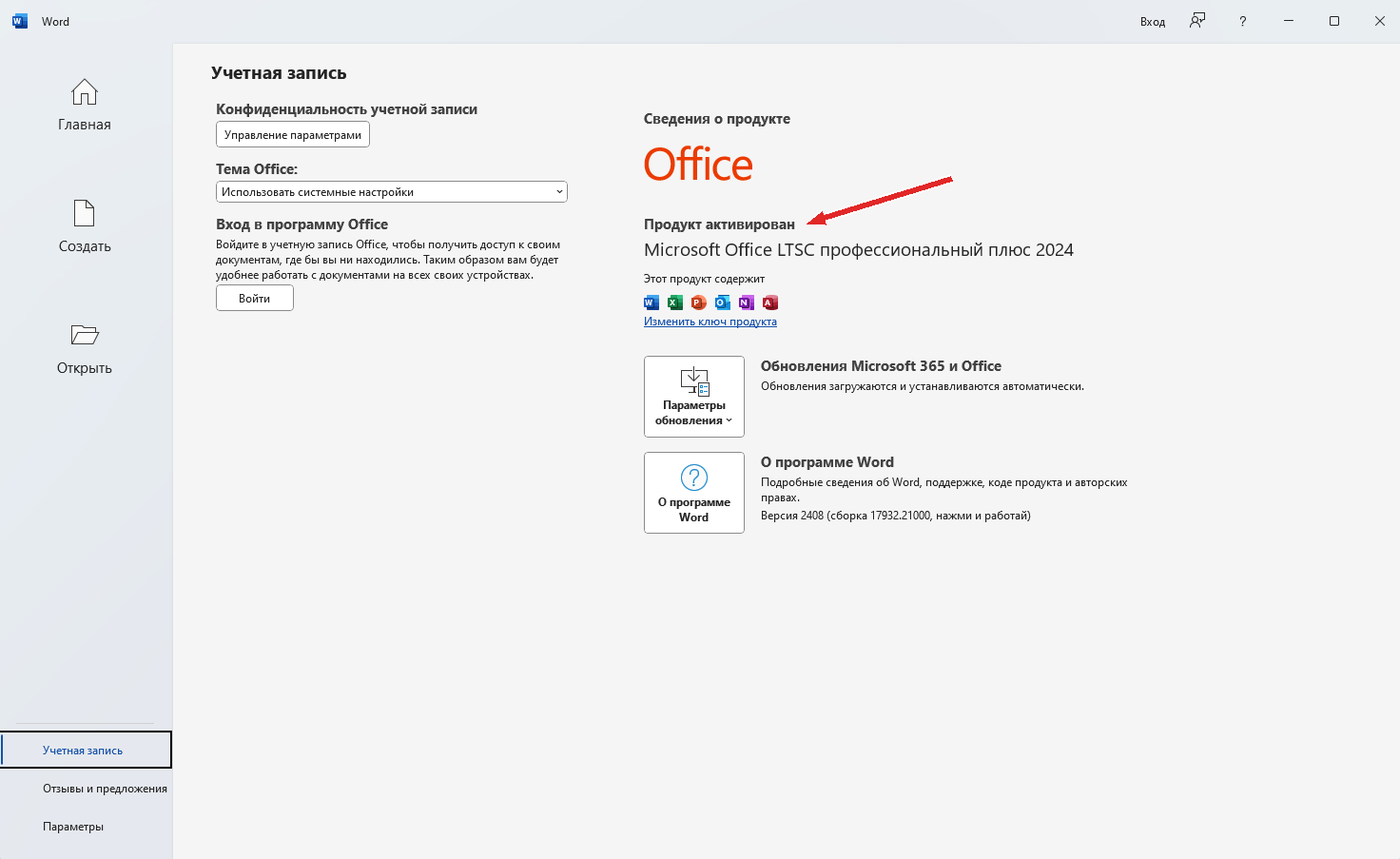1400x859 pixels.
Task: Open the О программе Word button
Action: [x=694, y=493]
